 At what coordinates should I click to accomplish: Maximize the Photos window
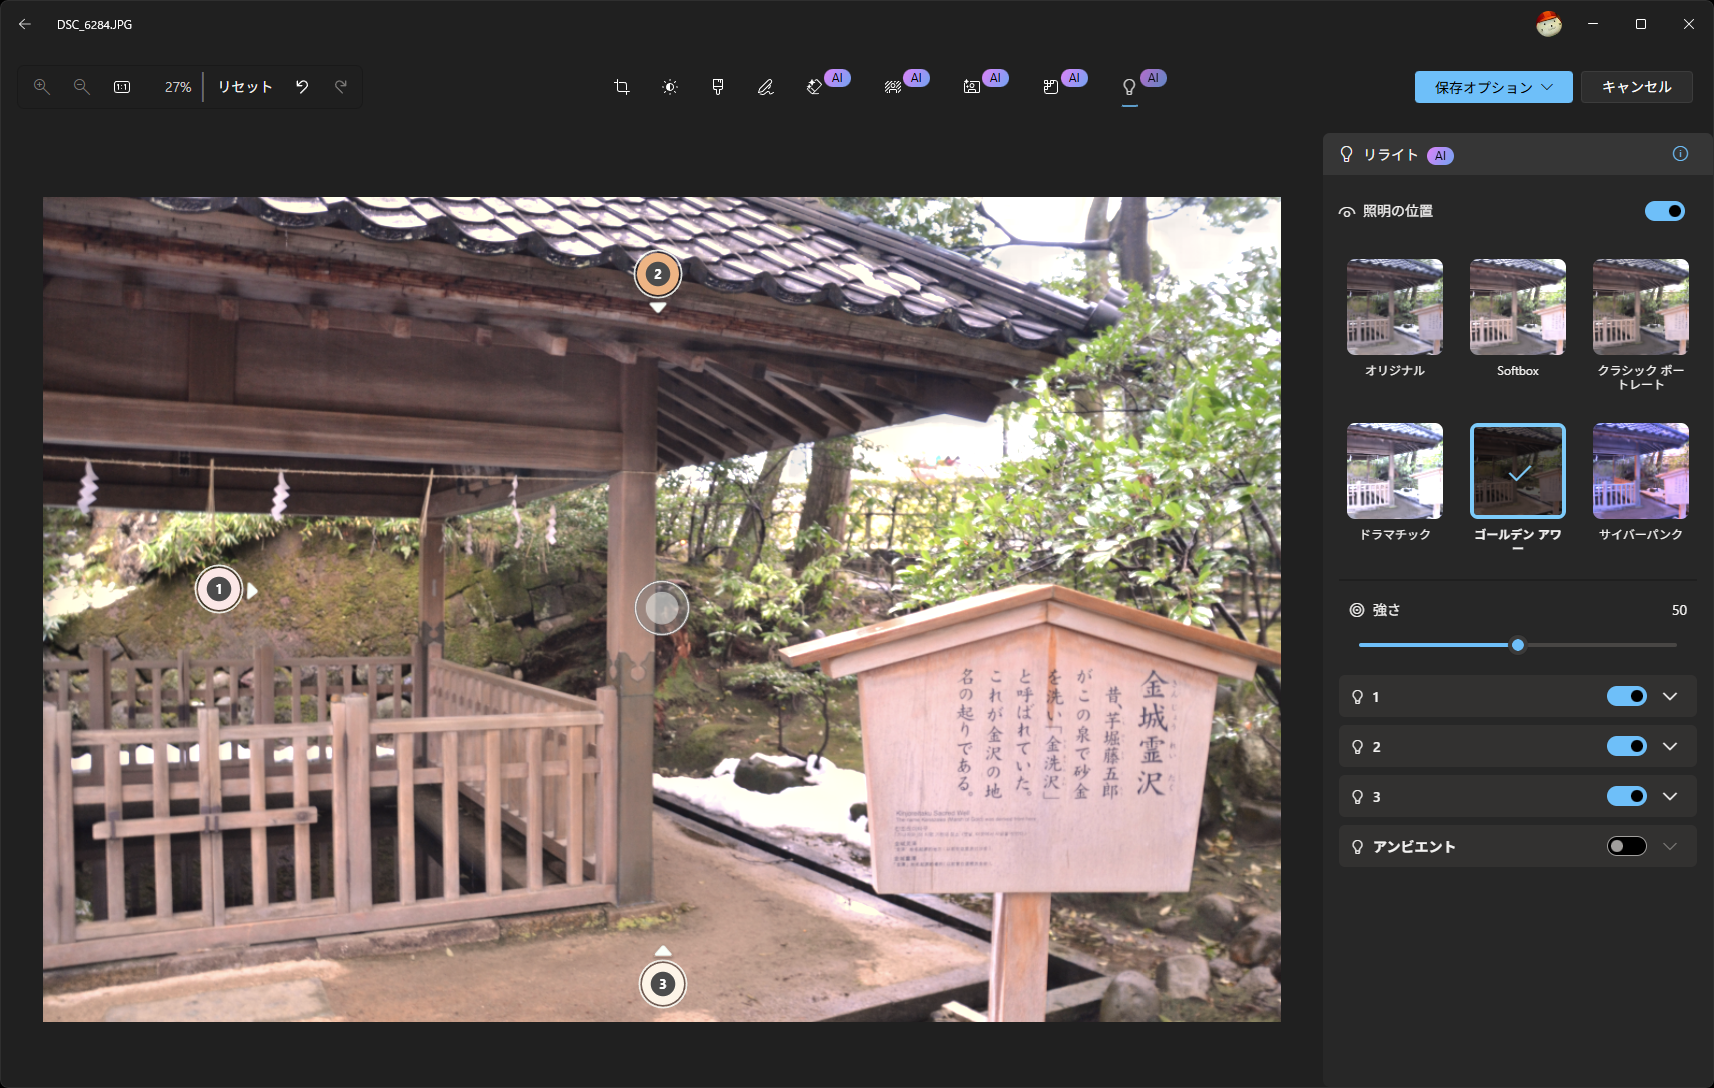point(1641,24)
